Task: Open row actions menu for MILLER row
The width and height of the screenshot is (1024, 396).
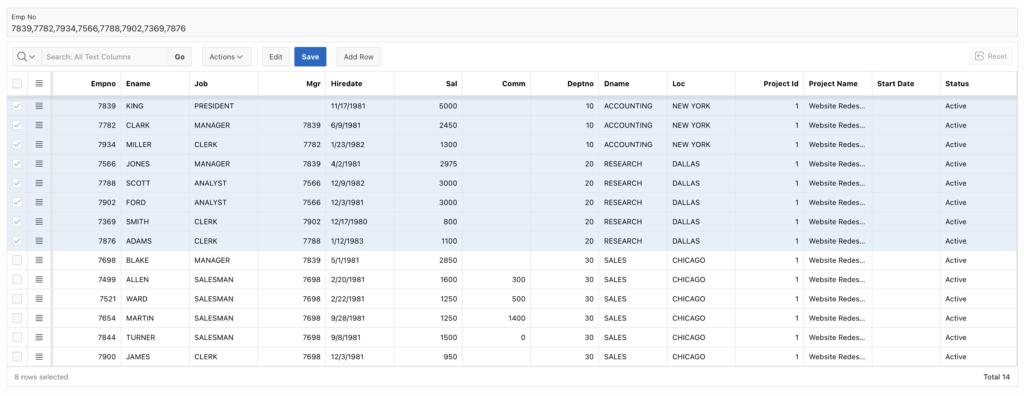Action: click(x=39, y=144)
